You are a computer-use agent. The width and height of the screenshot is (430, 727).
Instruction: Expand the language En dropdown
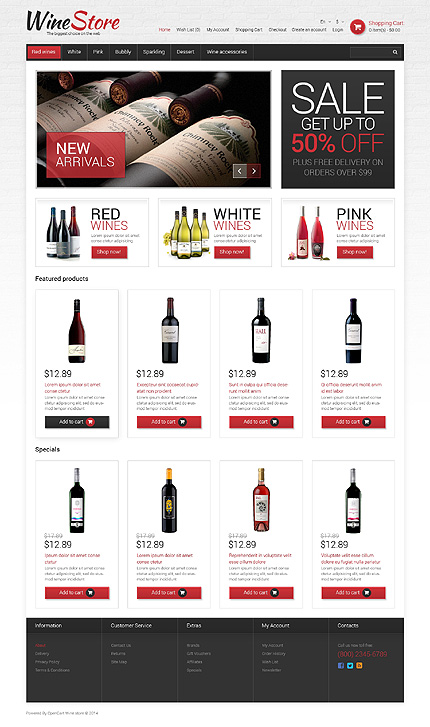point(325,21)
